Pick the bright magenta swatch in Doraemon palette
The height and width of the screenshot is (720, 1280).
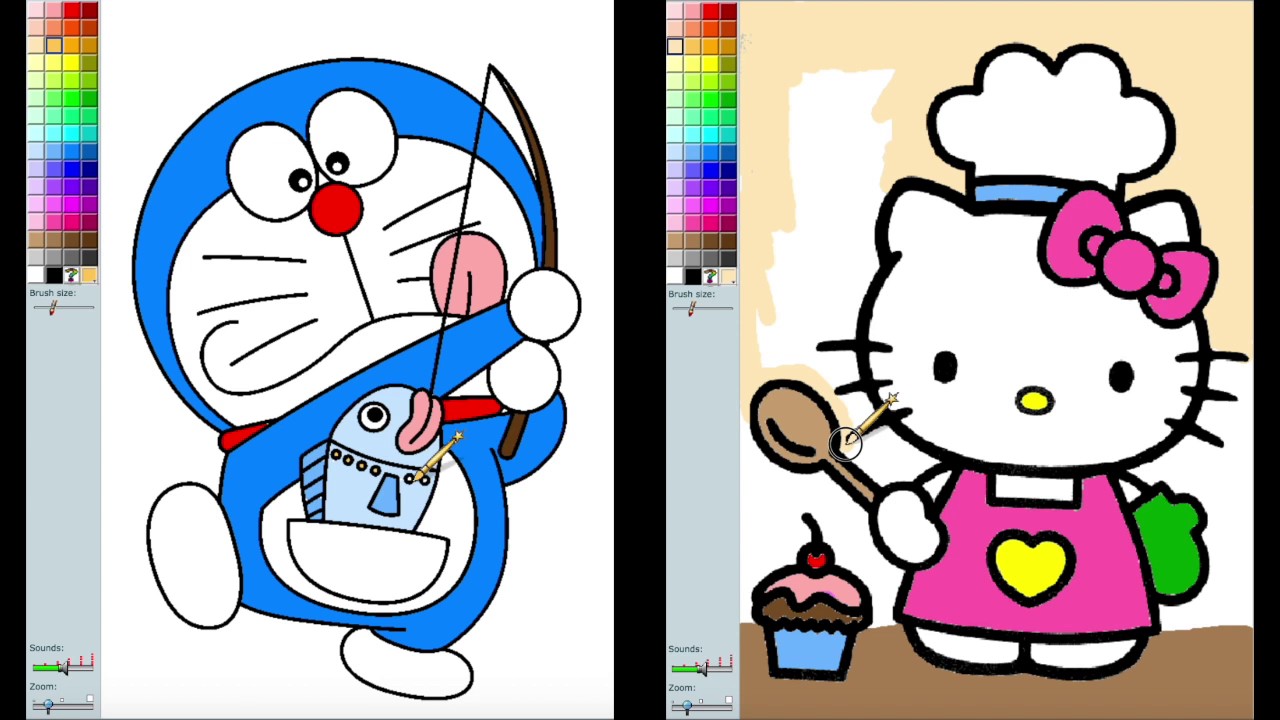coord(71,204)
